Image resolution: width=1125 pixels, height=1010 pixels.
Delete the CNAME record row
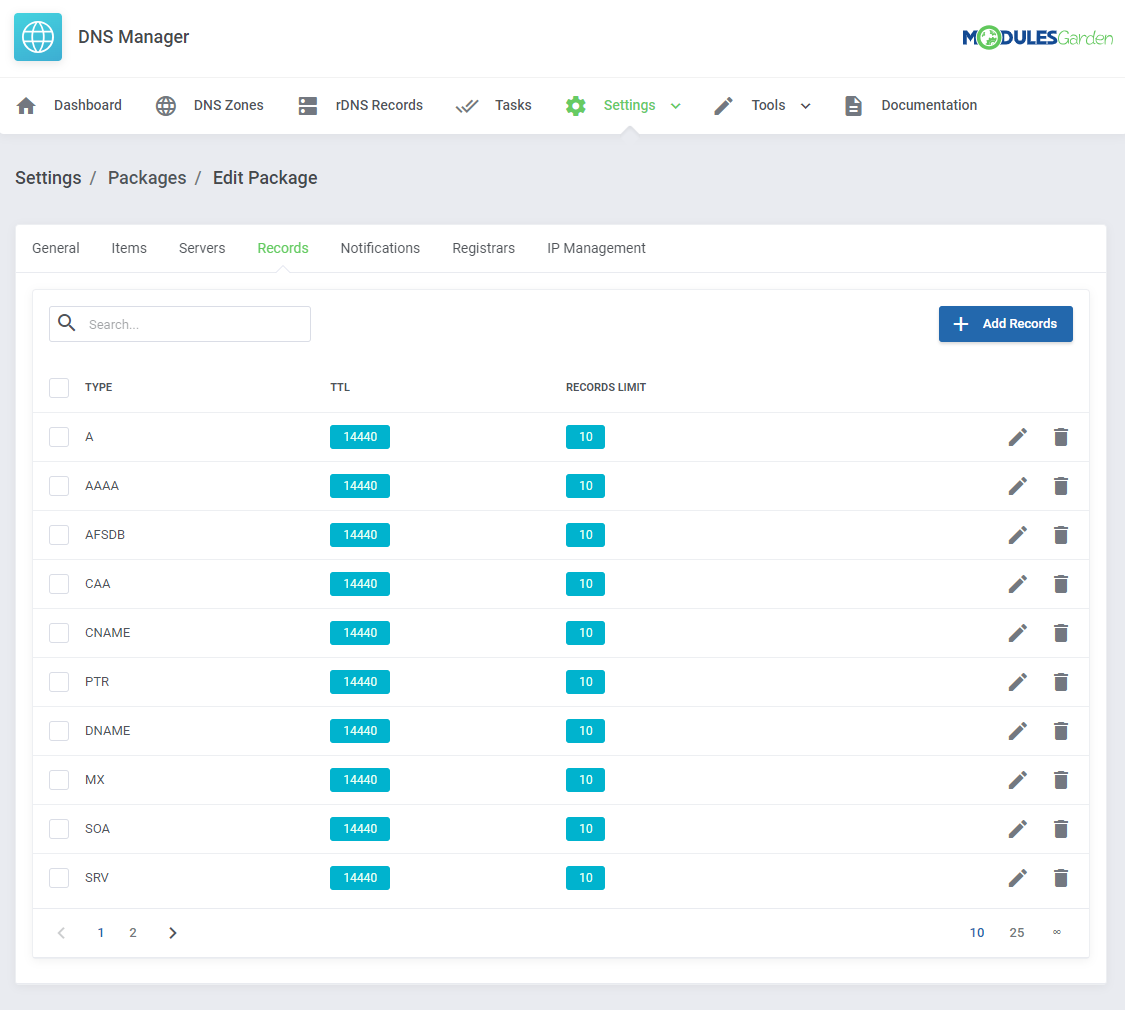[1060, 633]
